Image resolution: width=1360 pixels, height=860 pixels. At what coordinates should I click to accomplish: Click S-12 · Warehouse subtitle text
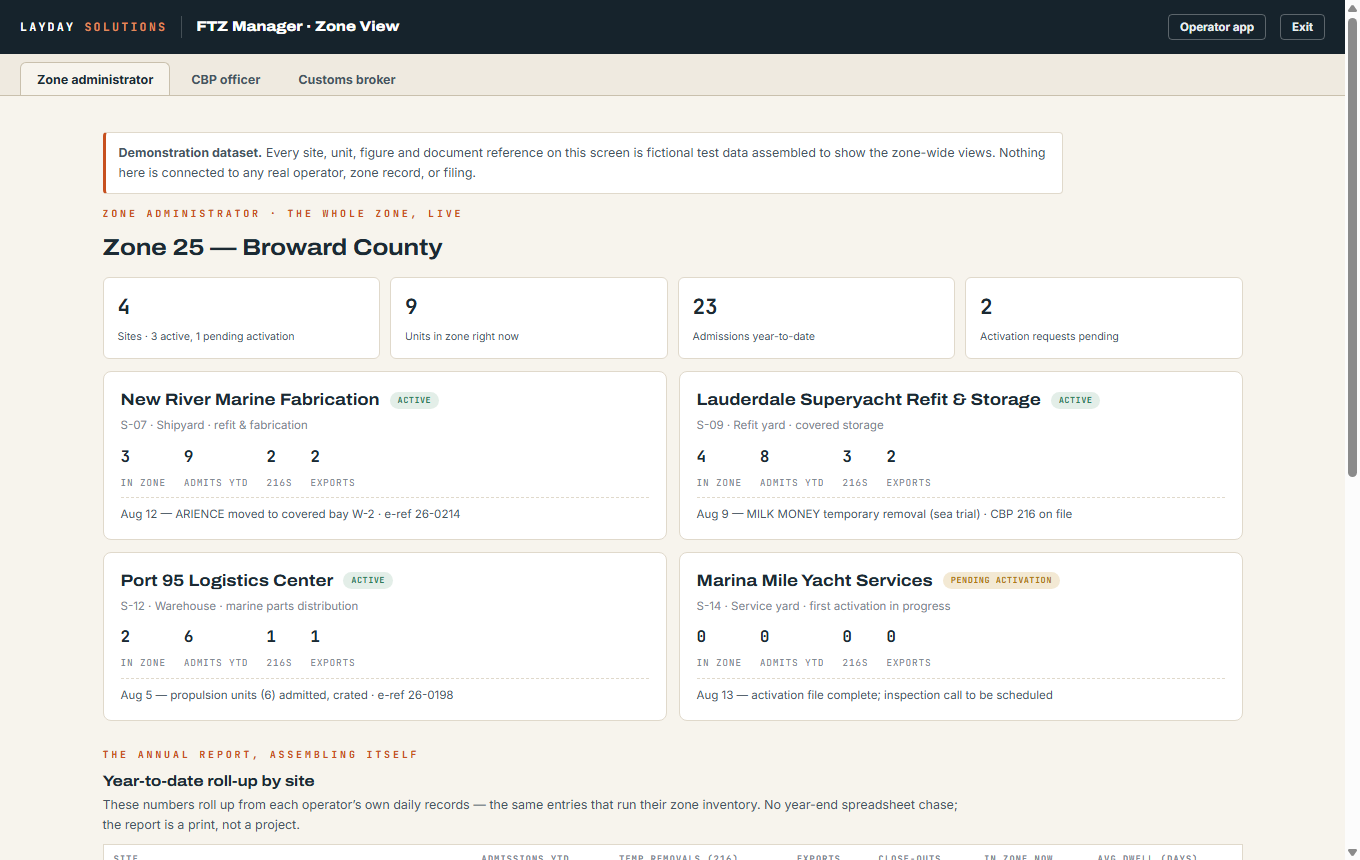tap(239, 606)
